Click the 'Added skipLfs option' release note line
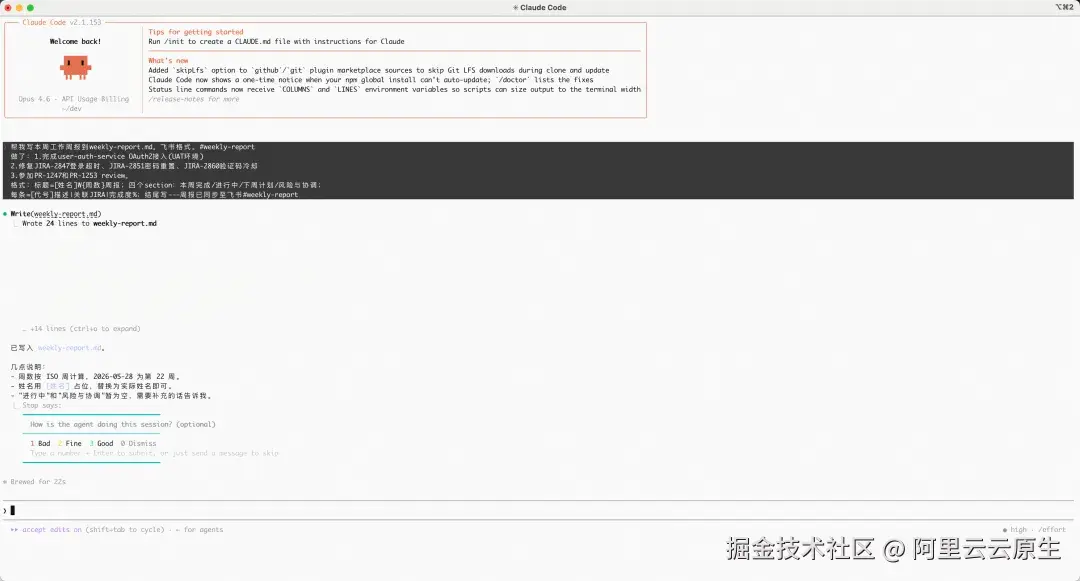The width and height of the screenshot is (1080, 581). (379, 70)
